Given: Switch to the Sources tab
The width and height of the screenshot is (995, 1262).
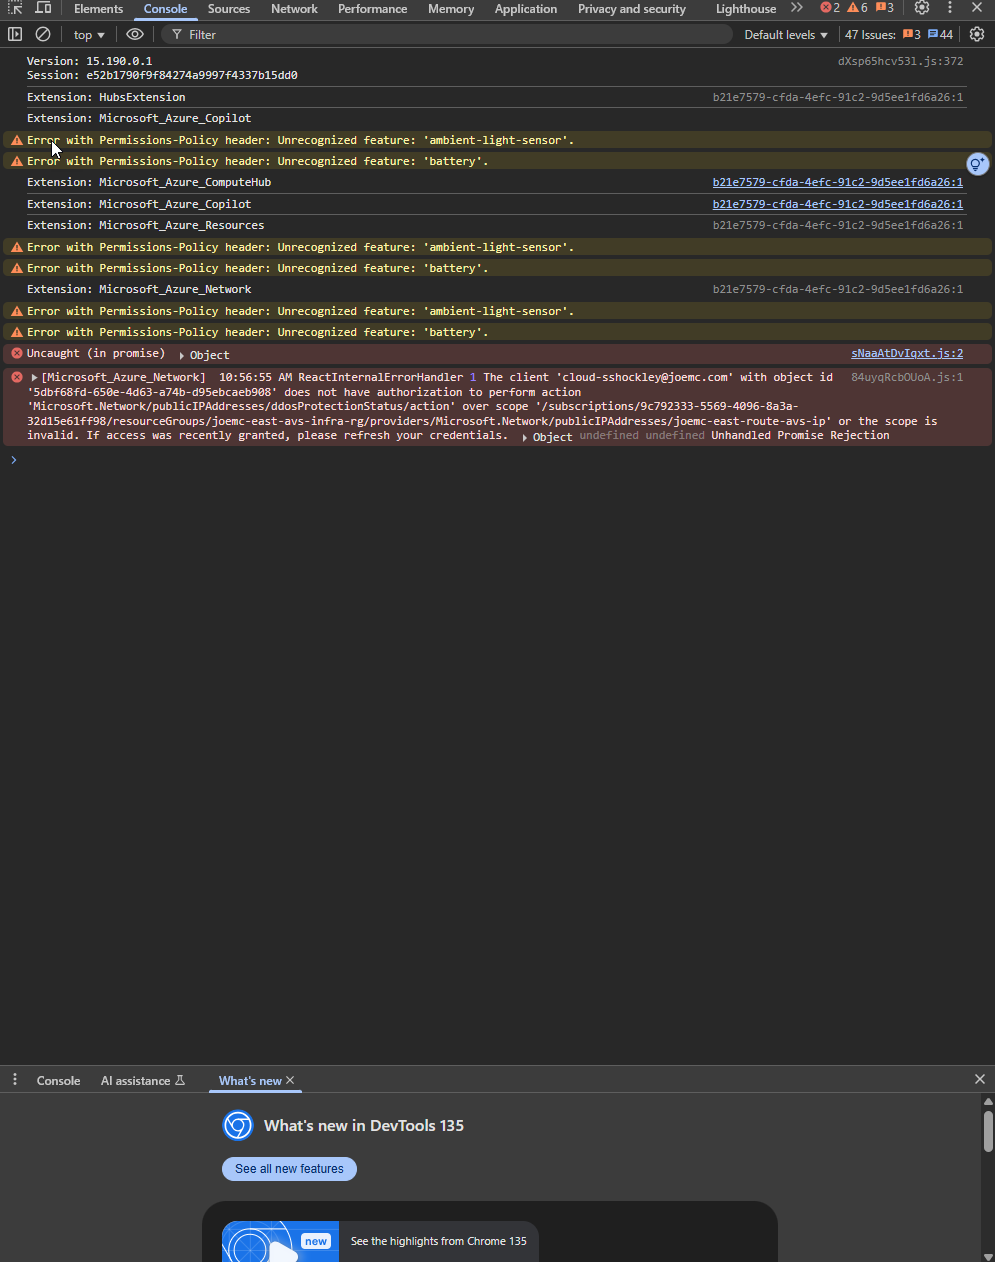Looking at the screenshot, I should click(229, 8).
